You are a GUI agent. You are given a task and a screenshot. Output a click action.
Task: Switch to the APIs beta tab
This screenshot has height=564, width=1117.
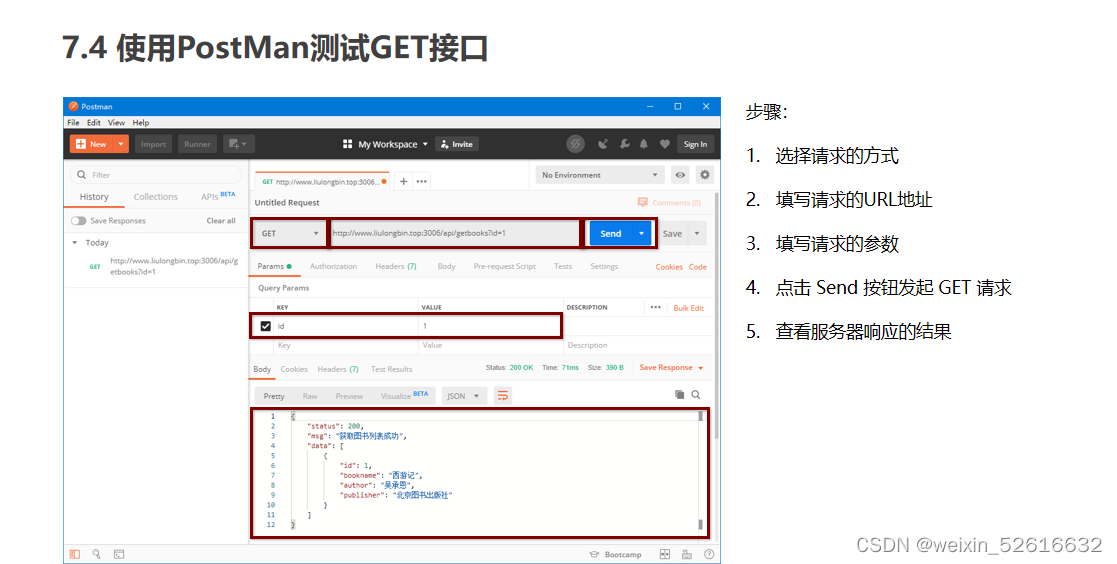[217, 196]
